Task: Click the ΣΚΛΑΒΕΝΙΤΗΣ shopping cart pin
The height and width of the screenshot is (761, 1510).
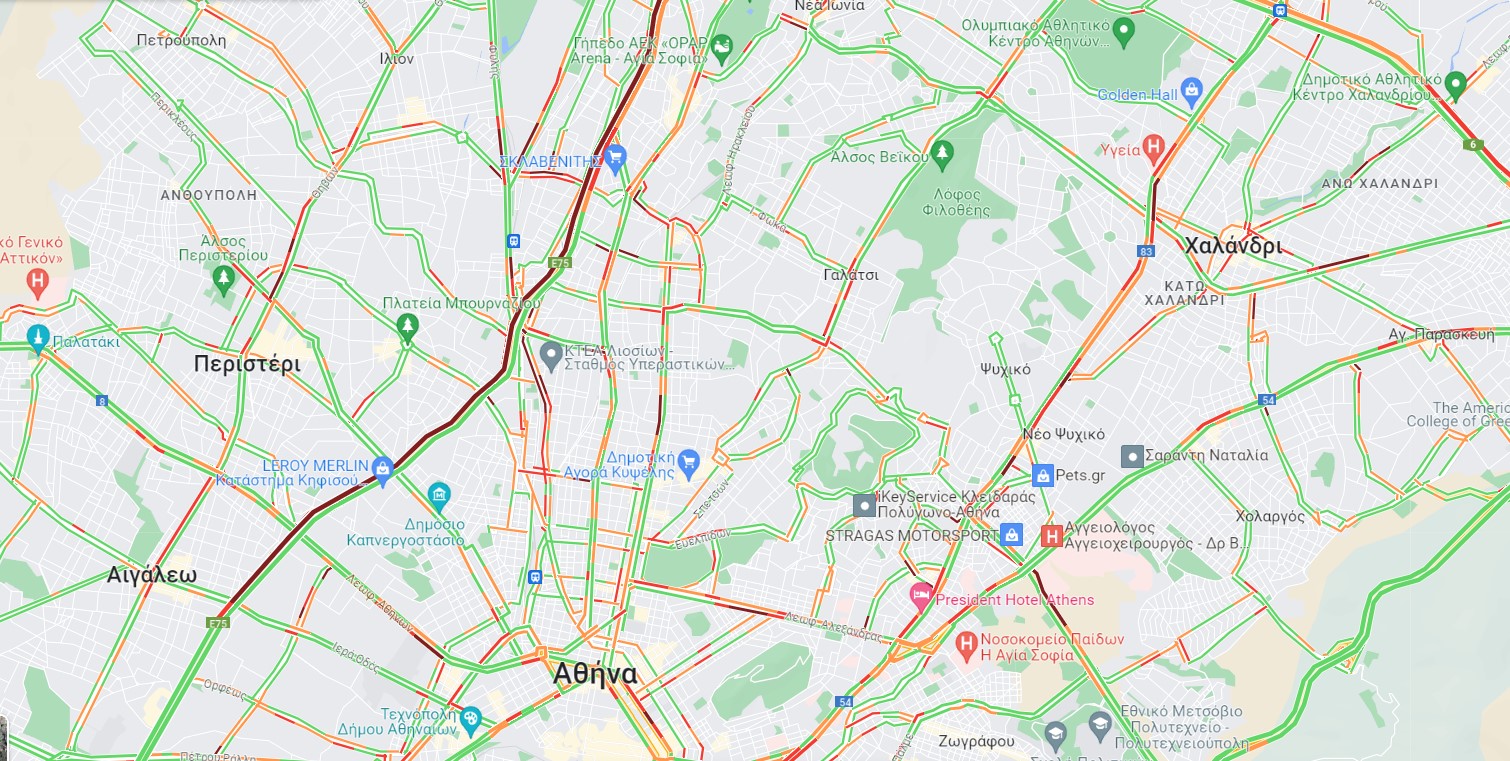Action: coord(615,156)
